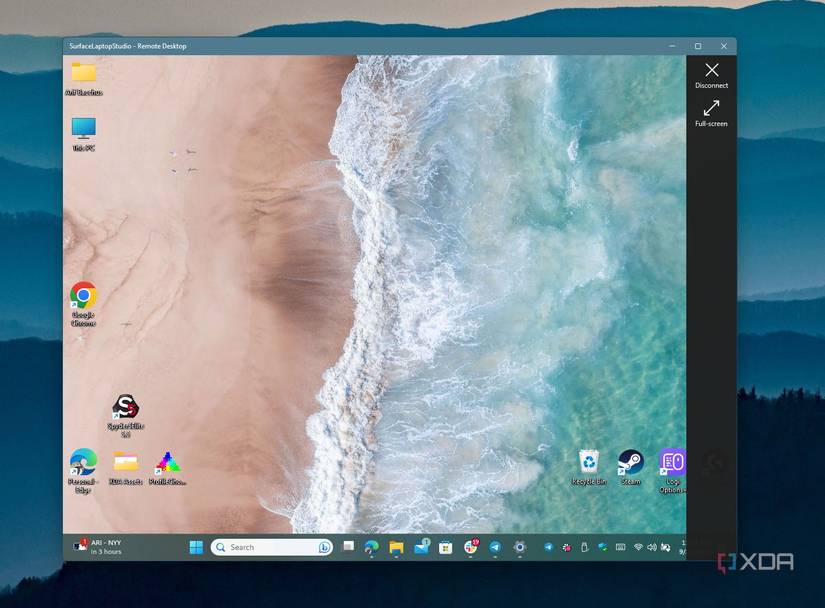Open the Settings gear on the taskbar

[521, 547]
